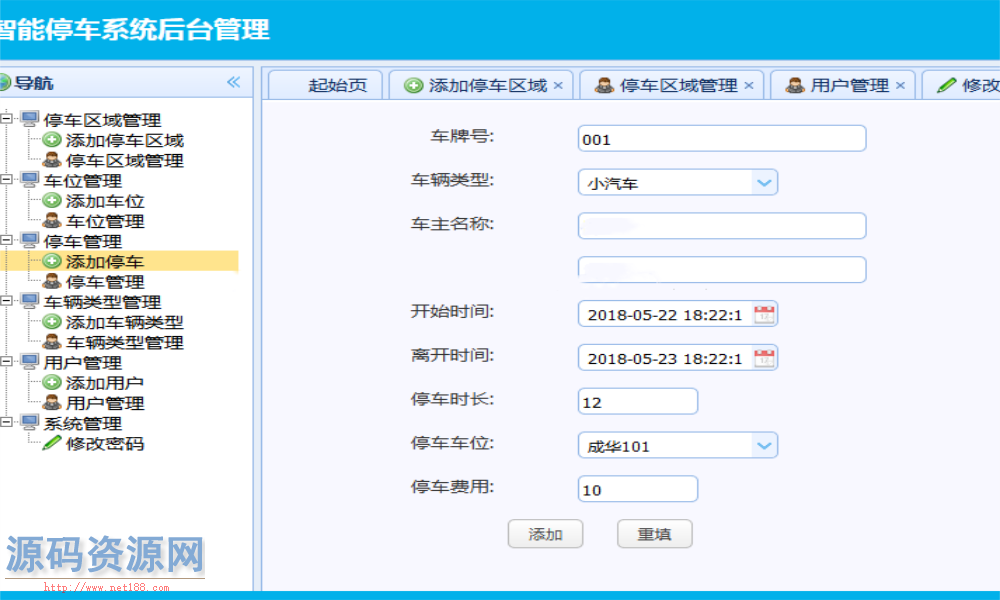Close the 用户管理 tab
Viewport: 1000px width, 600px height.
click(x=900, y=85)
